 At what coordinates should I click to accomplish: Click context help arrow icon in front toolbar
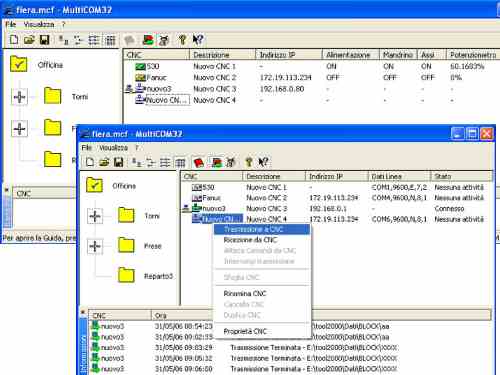point(263,162)
